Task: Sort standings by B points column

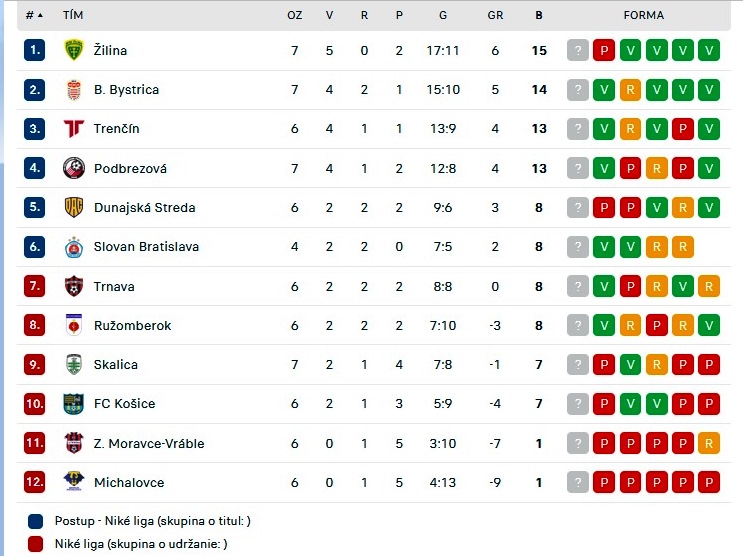Action: 539,15
